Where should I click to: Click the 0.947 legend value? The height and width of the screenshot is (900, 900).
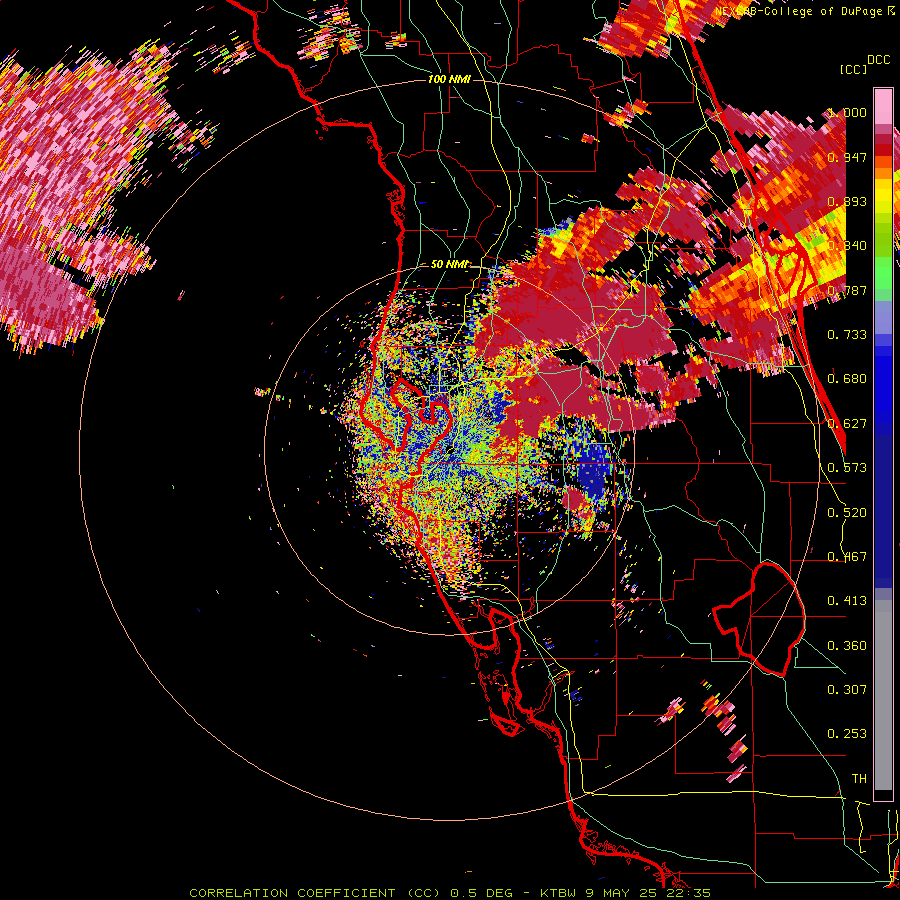[847, 157]
